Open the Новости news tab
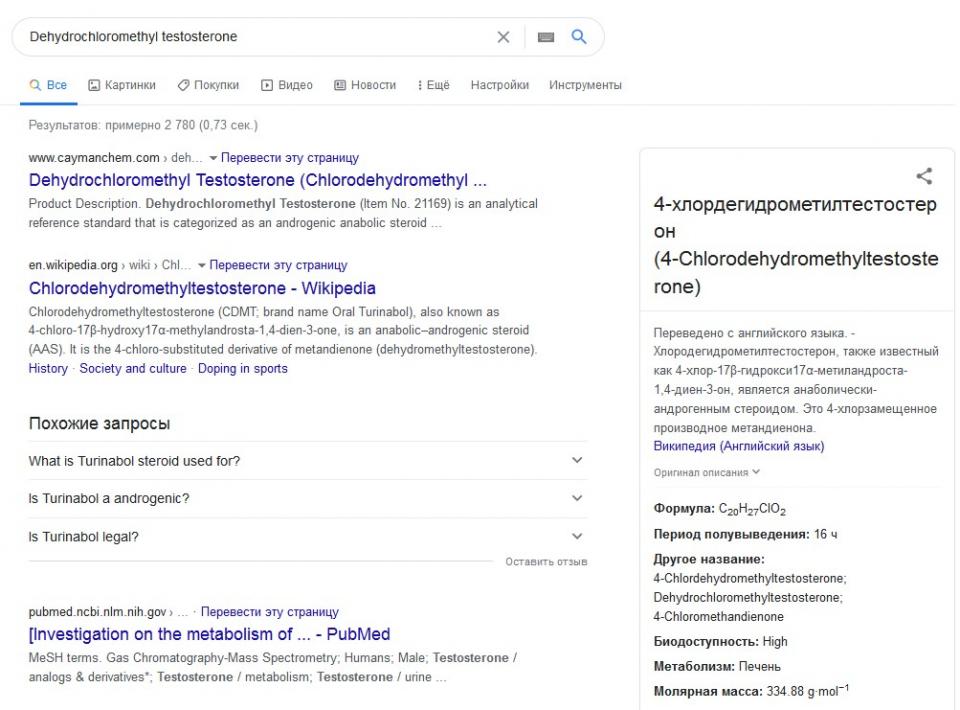This screenshot has height=710, width=960. click(x=365, y=85)
